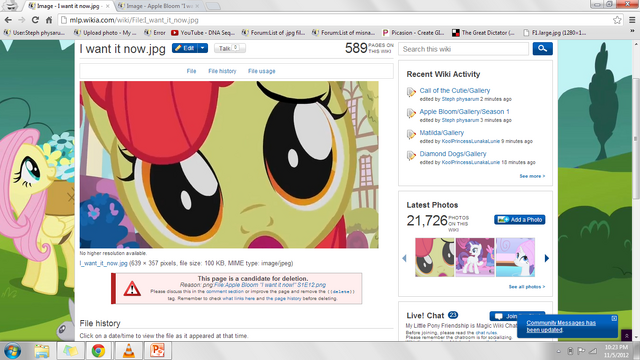Viewport: 640px width, 360px height.
Task: Open the Error bookmark
Action: [x=155, y=32]
